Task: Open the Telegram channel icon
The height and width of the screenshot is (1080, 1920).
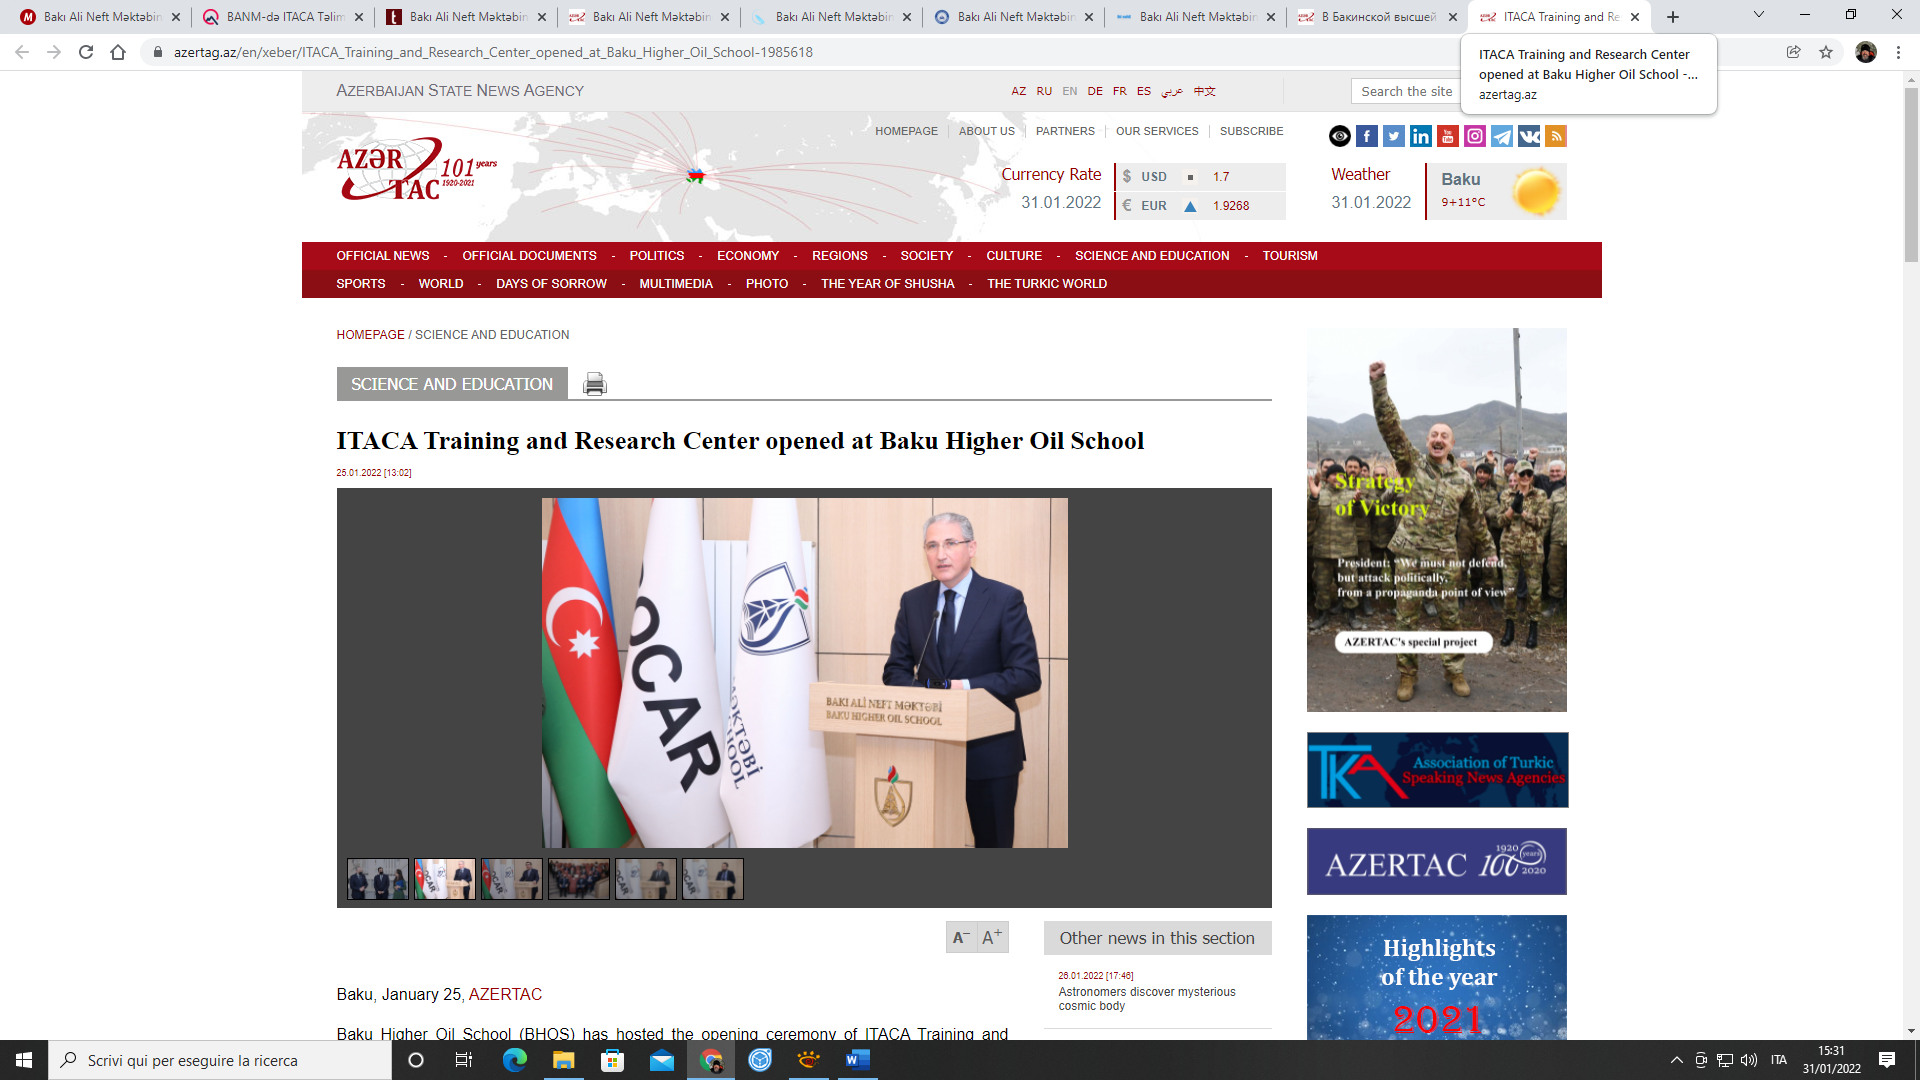Action: 1502,136
